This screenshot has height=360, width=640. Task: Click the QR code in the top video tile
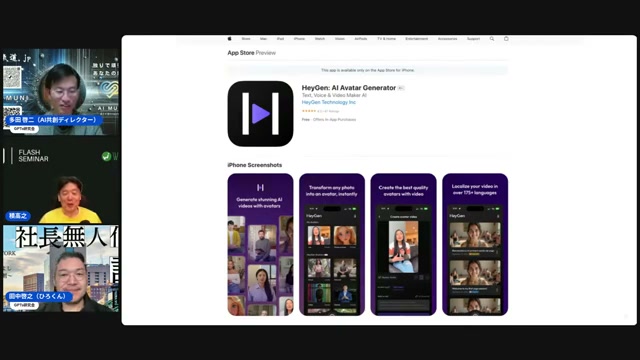point(12,77)
